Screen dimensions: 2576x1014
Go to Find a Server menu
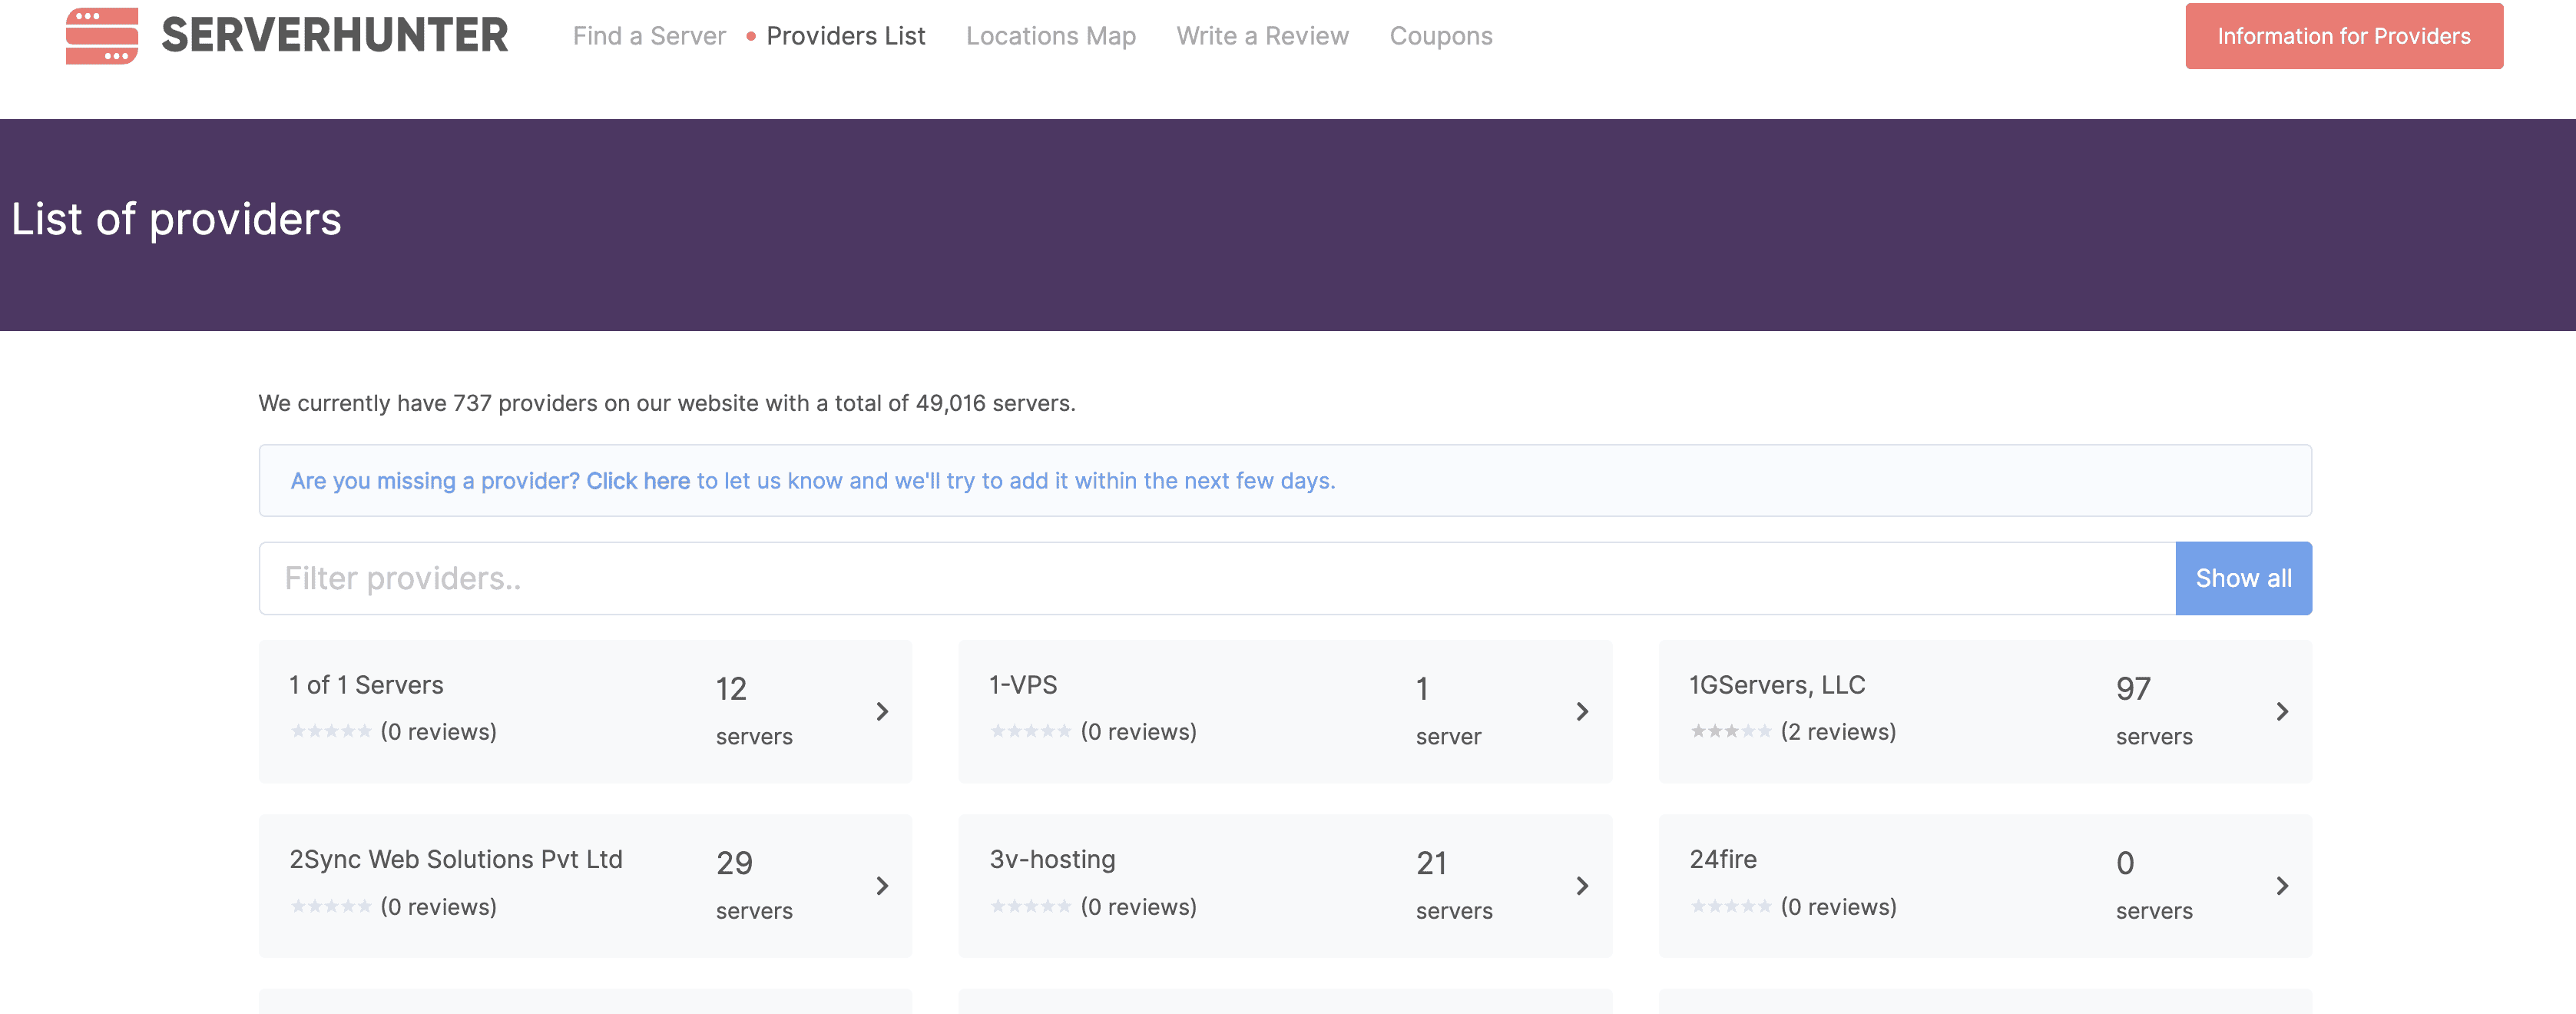[x=649, y=36]
